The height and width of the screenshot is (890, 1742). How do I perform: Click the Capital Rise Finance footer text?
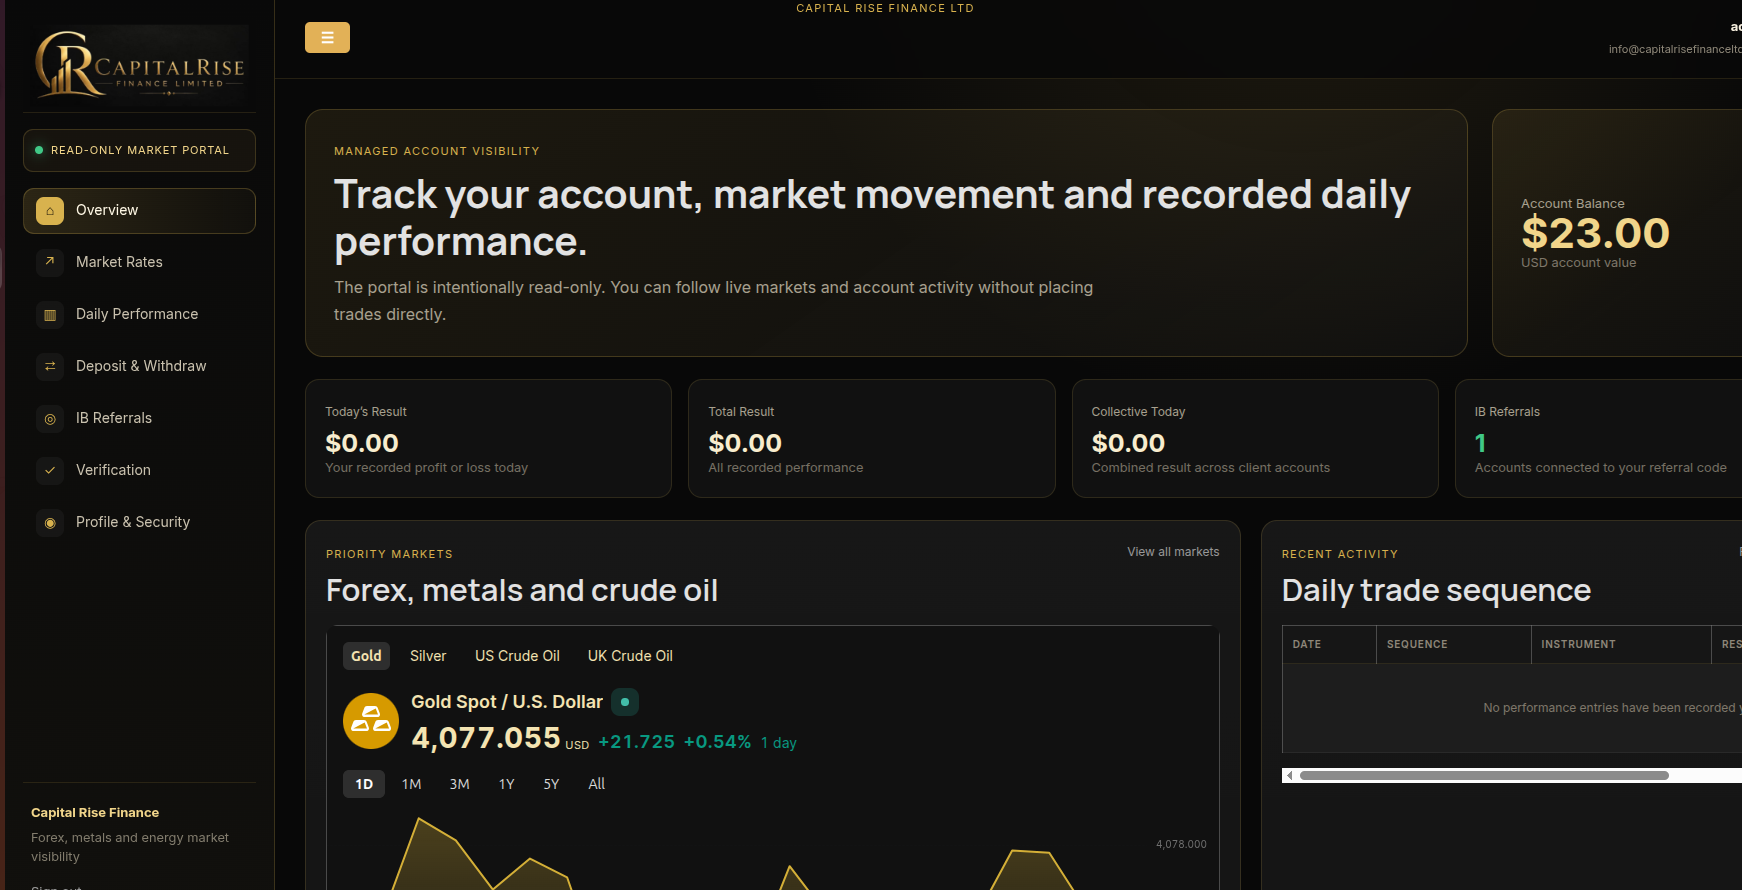[x=95, y=813]
